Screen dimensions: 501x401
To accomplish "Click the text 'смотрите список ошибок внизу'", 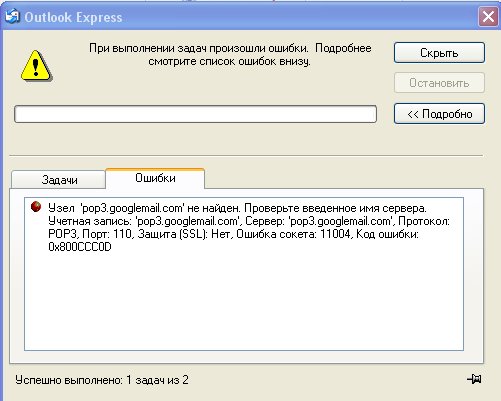I will pyautogui.click(x=229, y=62).
